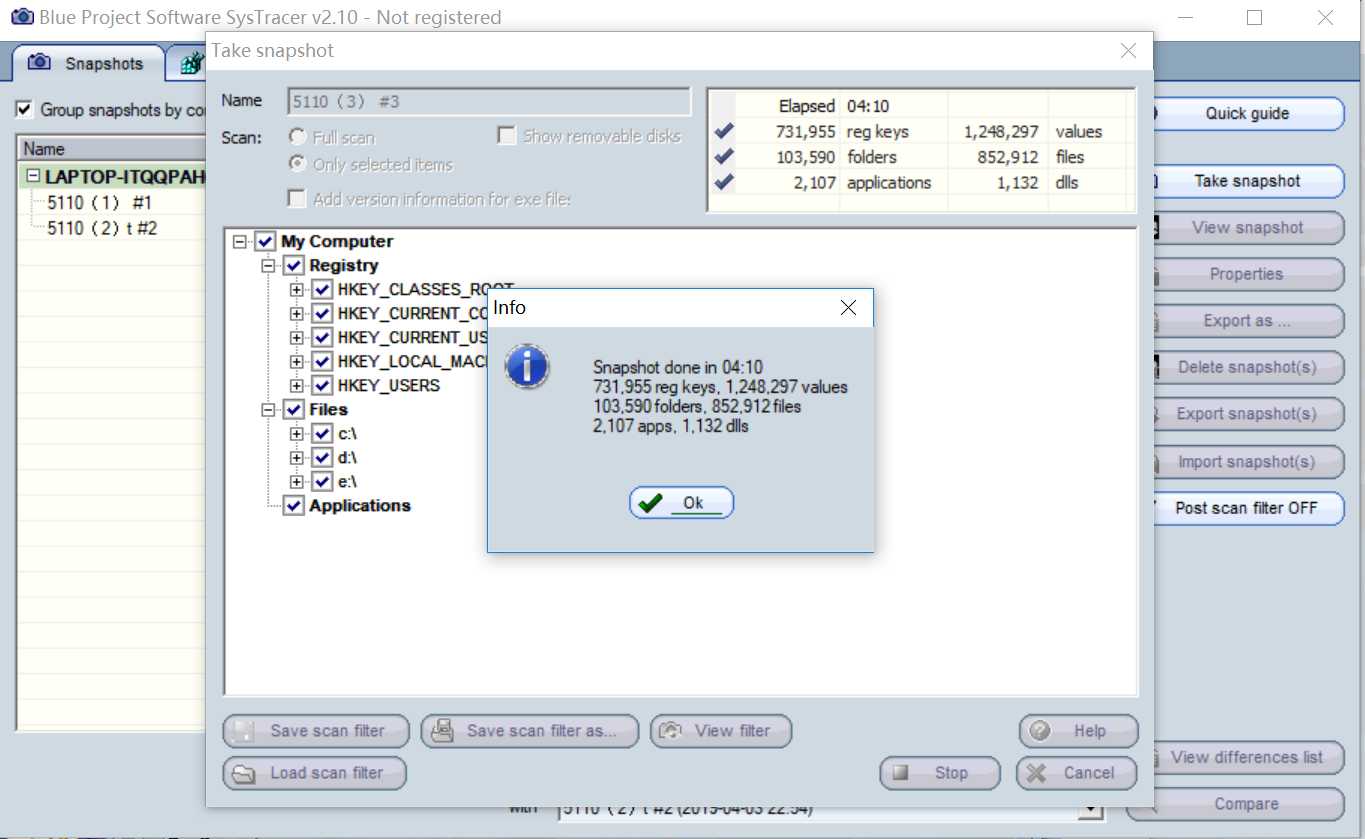Screen dimensions: 1365x839
Task: Click Save scan filter as button
Action: (x=530, y=731)
